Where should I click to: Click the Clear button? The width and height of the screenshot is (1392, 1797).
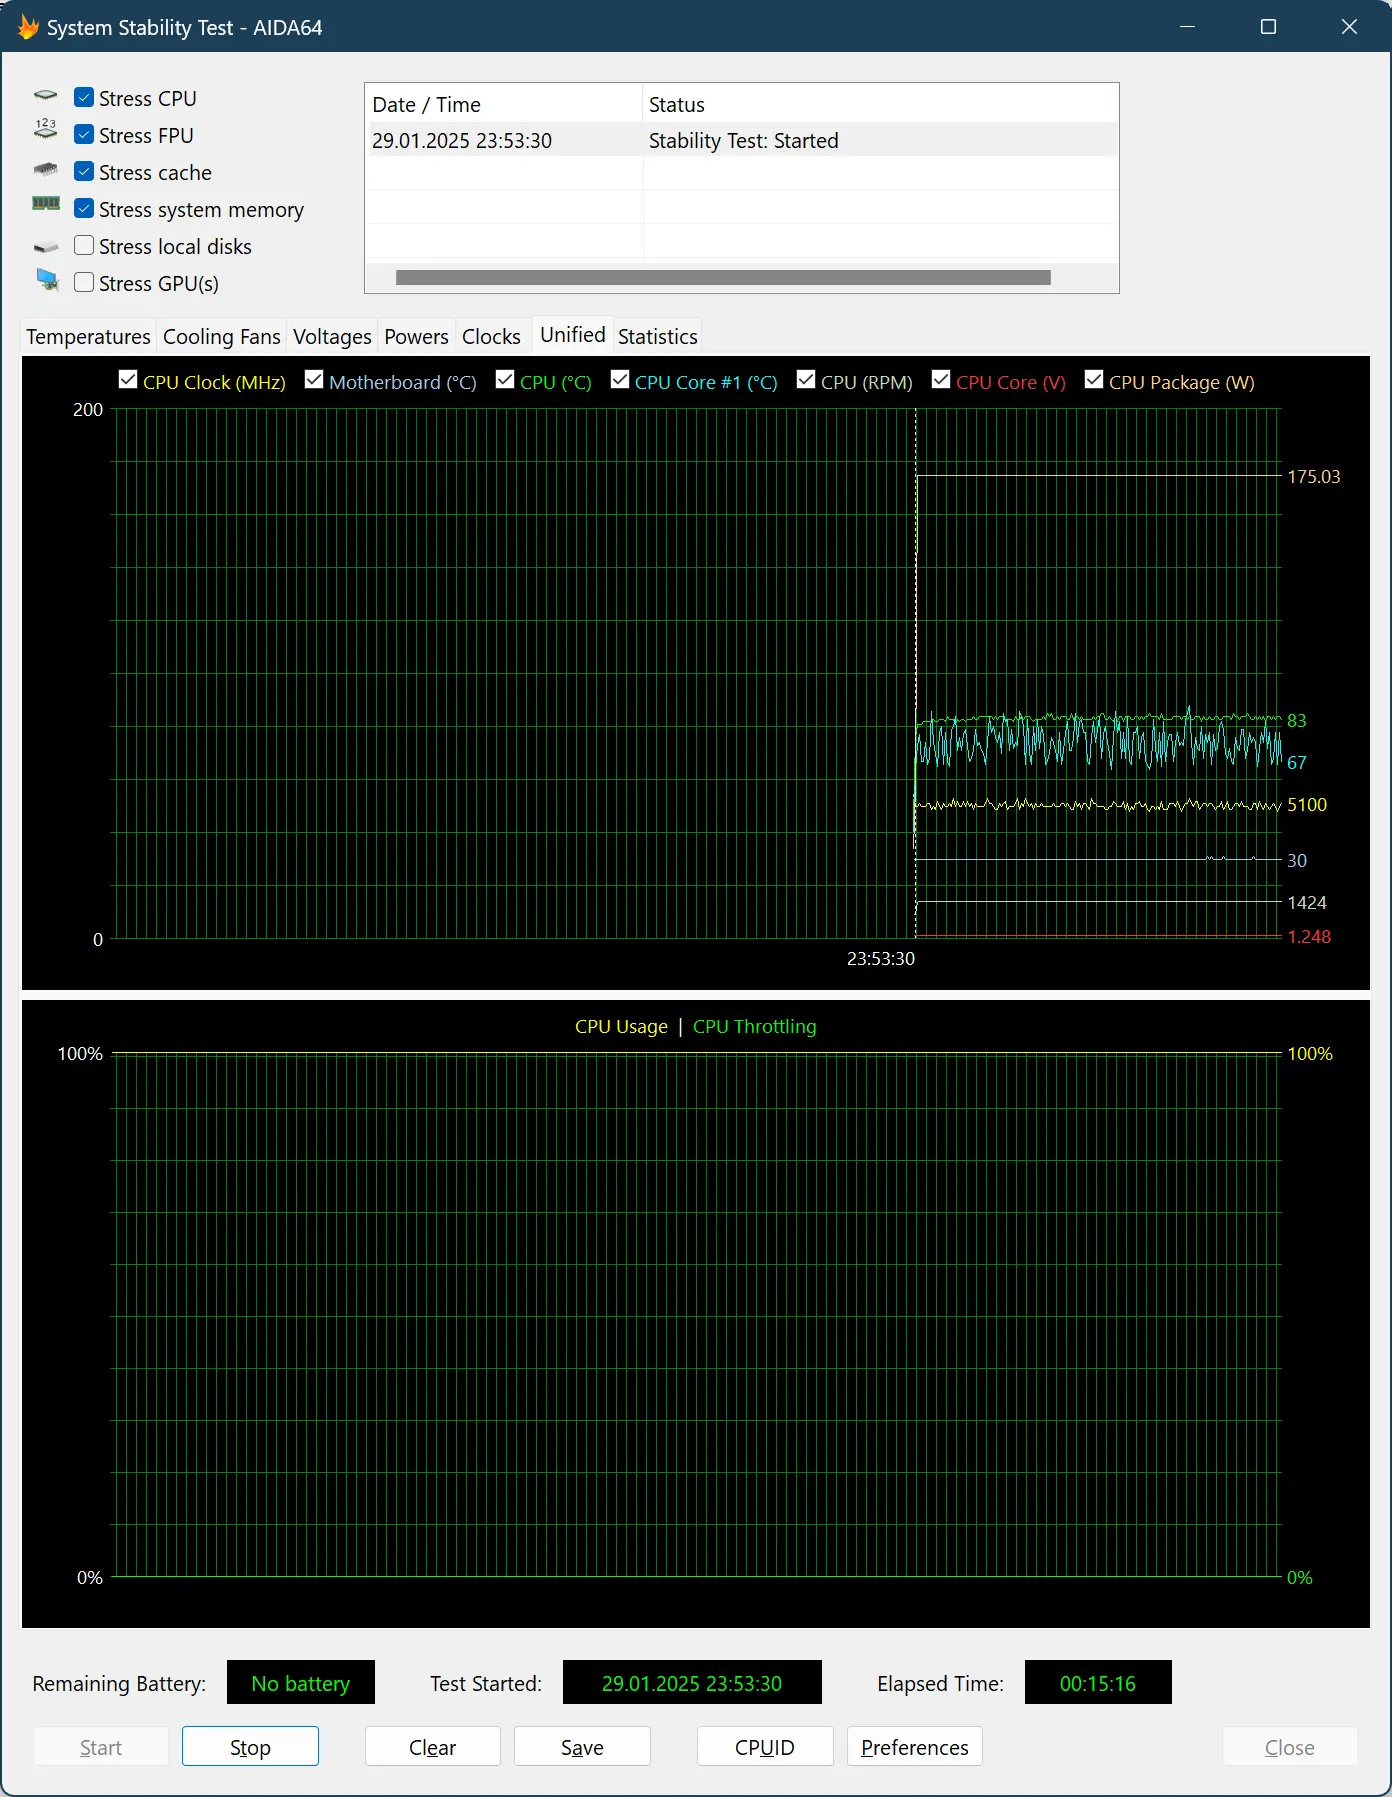click(x=432, y=1747)
